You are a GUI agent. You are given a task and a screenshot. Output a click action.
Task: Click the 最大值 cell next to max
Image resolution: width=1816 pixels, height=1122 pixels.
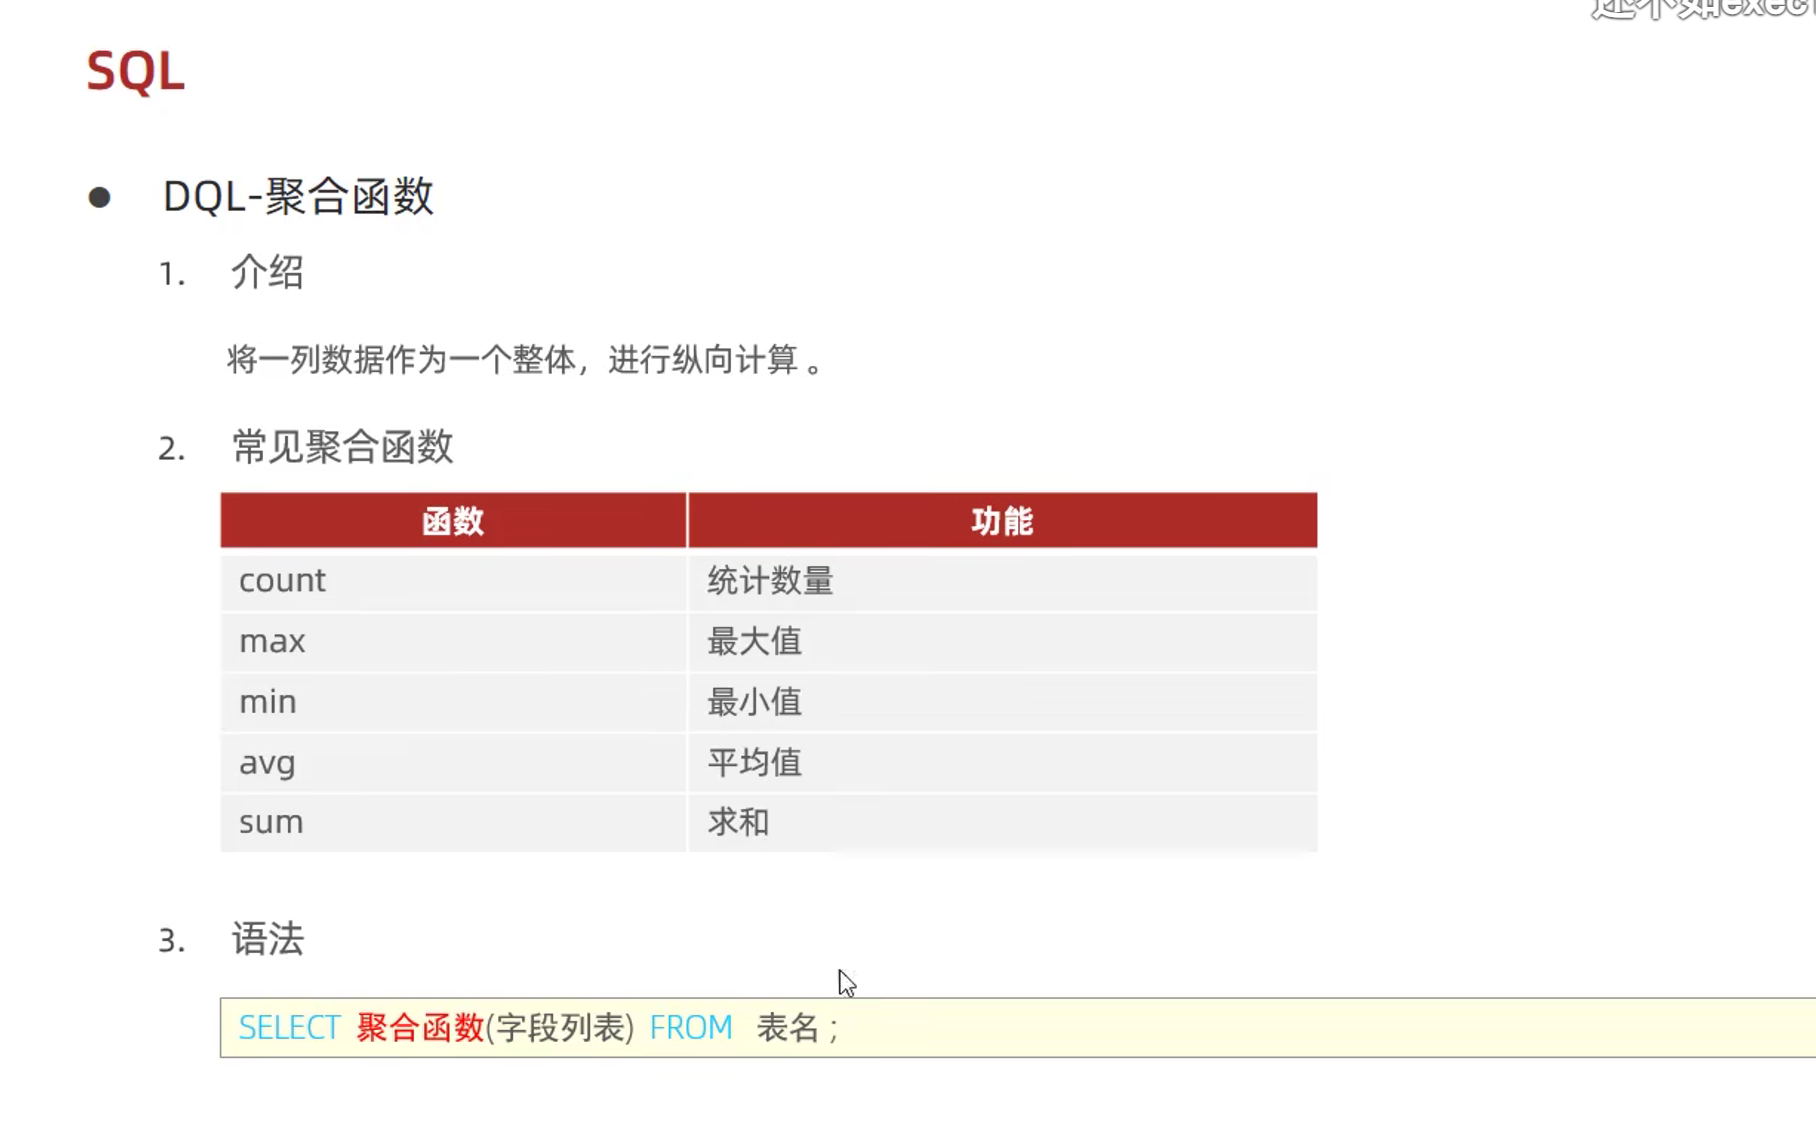coord(754,641)
